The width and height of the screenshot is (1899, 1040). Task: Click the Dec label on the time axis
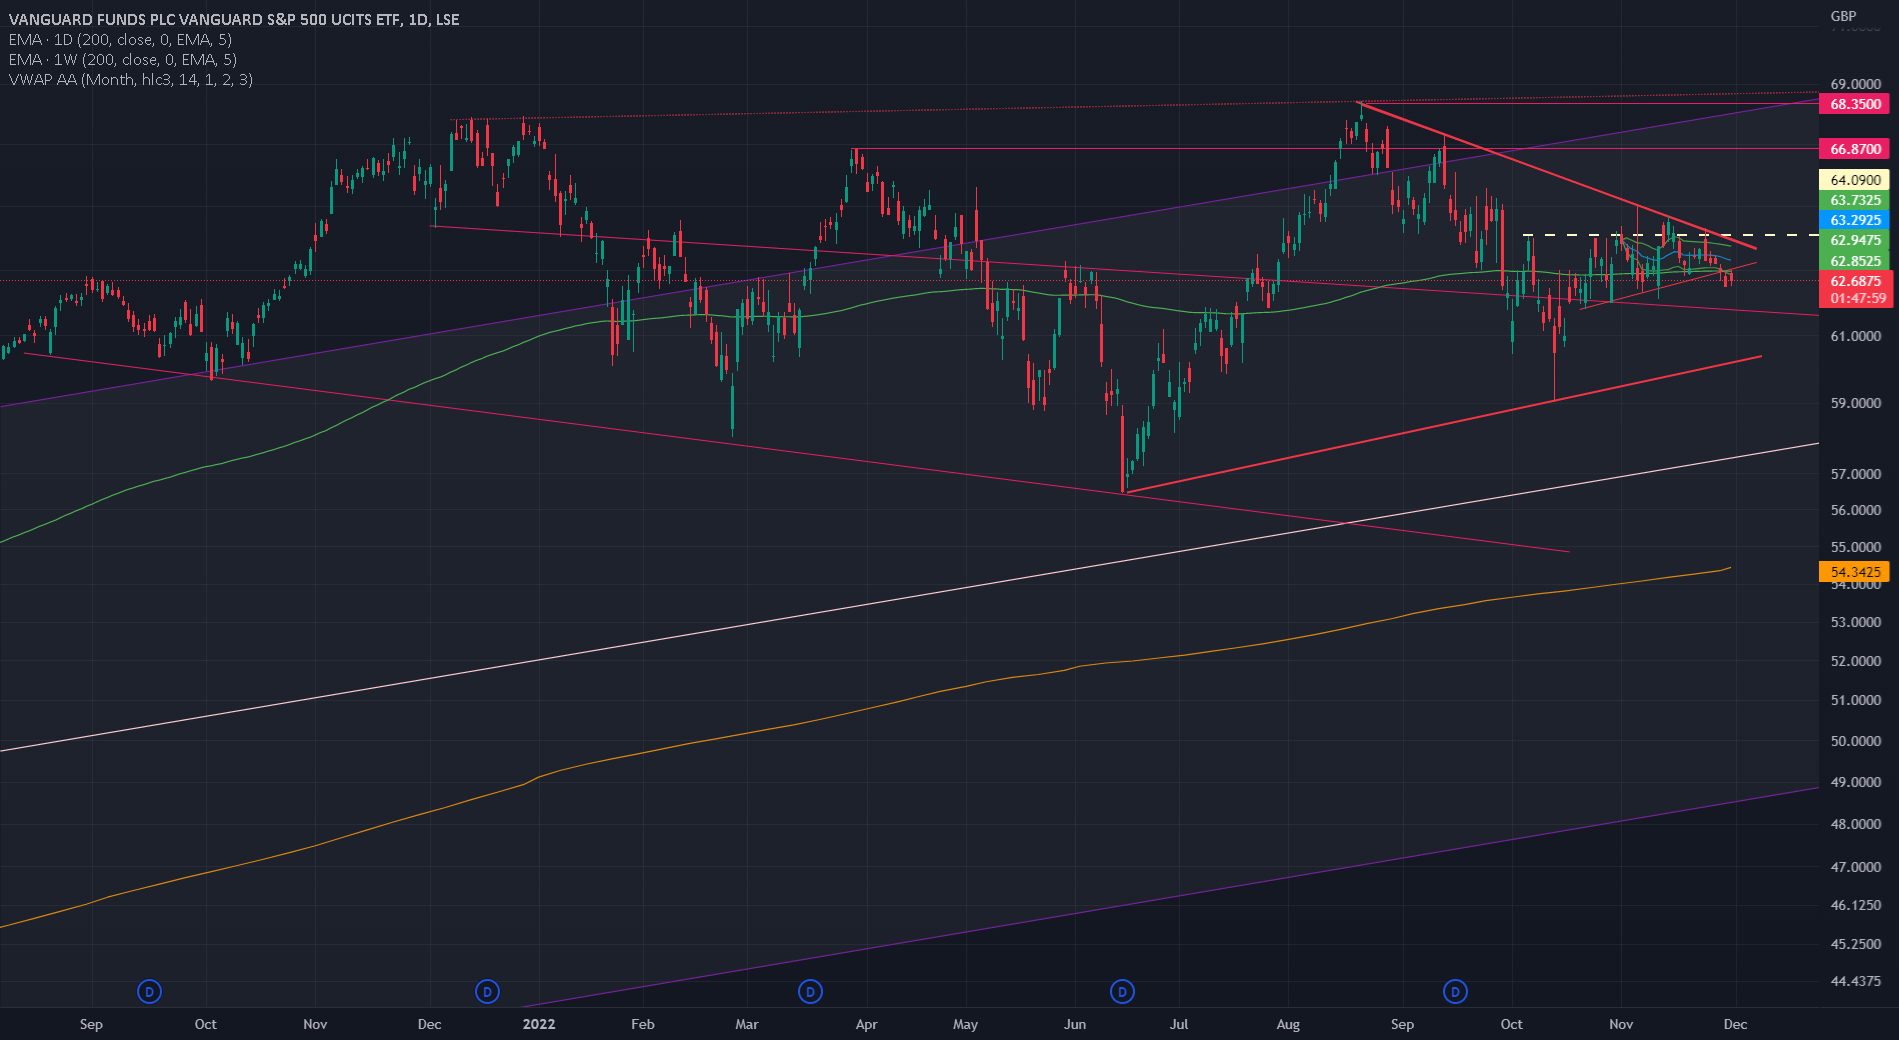[x=1735, y=1025]
